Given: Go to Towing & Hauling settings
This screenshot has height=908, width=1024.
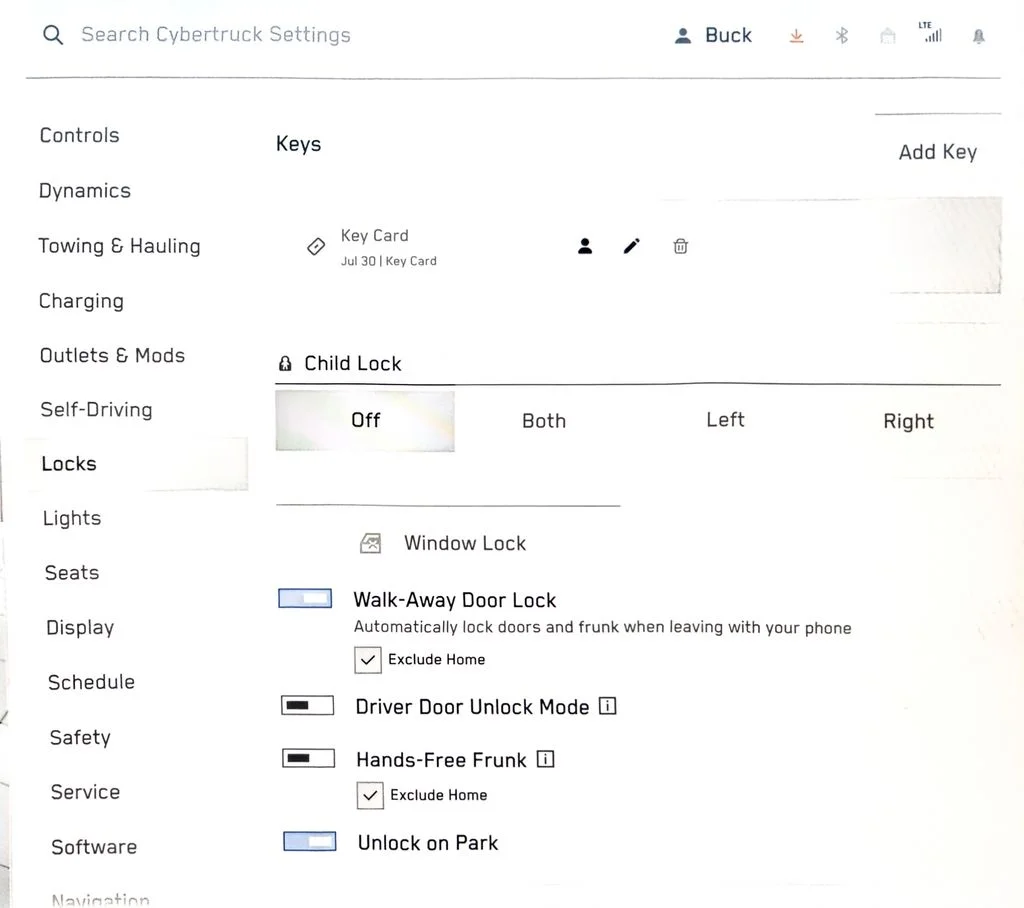Looking at the screenshot, I should click(120, 246).
